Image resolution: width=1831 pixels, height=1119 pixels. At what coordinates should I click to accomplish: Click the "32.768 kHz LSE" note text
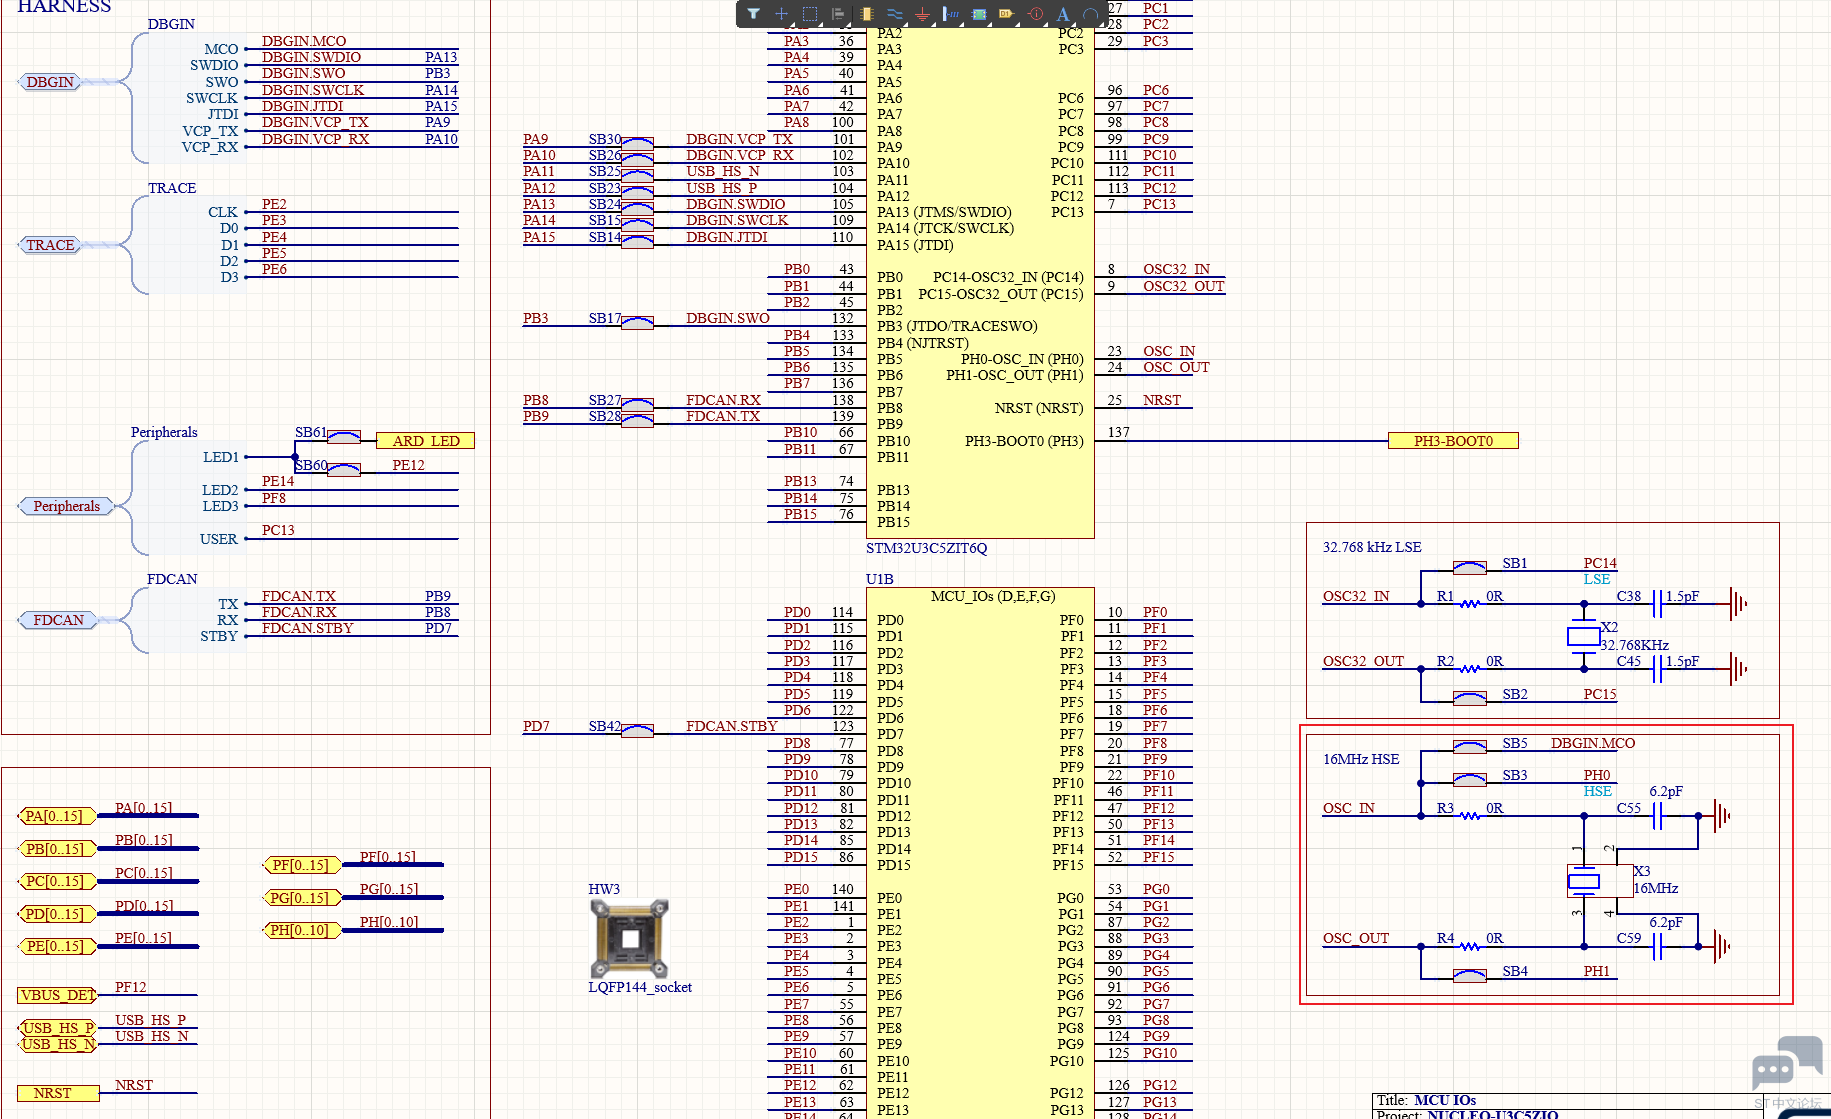pyautogui.click(x=1372, y=547)
